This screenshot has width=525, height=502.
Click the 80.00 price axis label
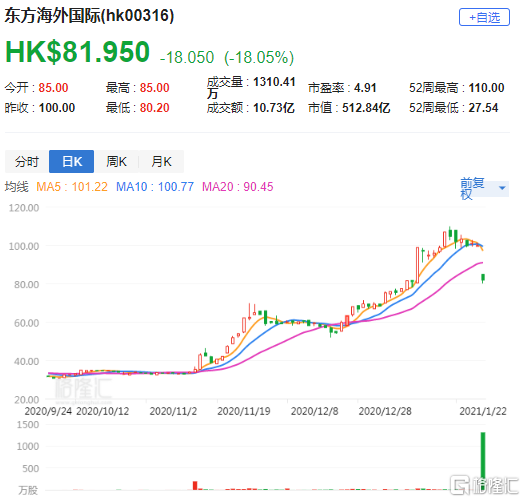click(x=26, y=285)
